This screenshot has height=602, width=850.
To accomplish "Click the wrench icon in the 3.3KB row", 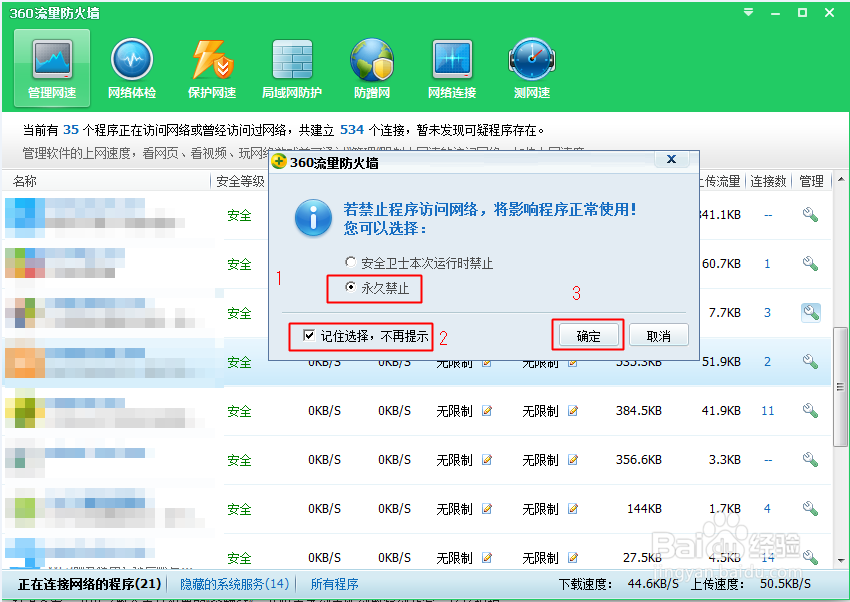I will click(810, 459).
